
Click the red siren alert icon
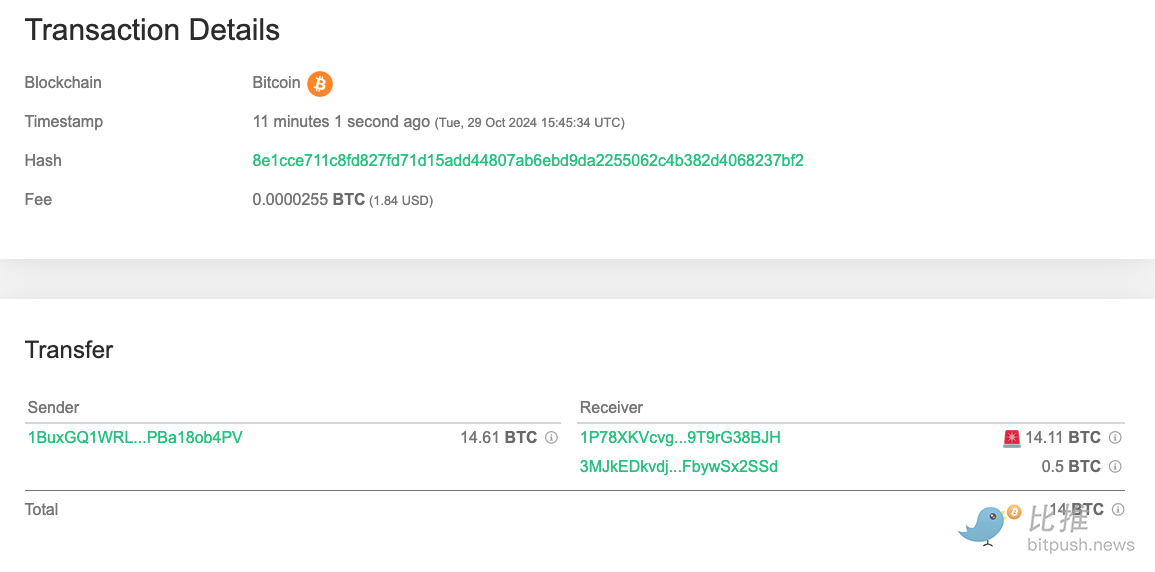coord(1011,438)
